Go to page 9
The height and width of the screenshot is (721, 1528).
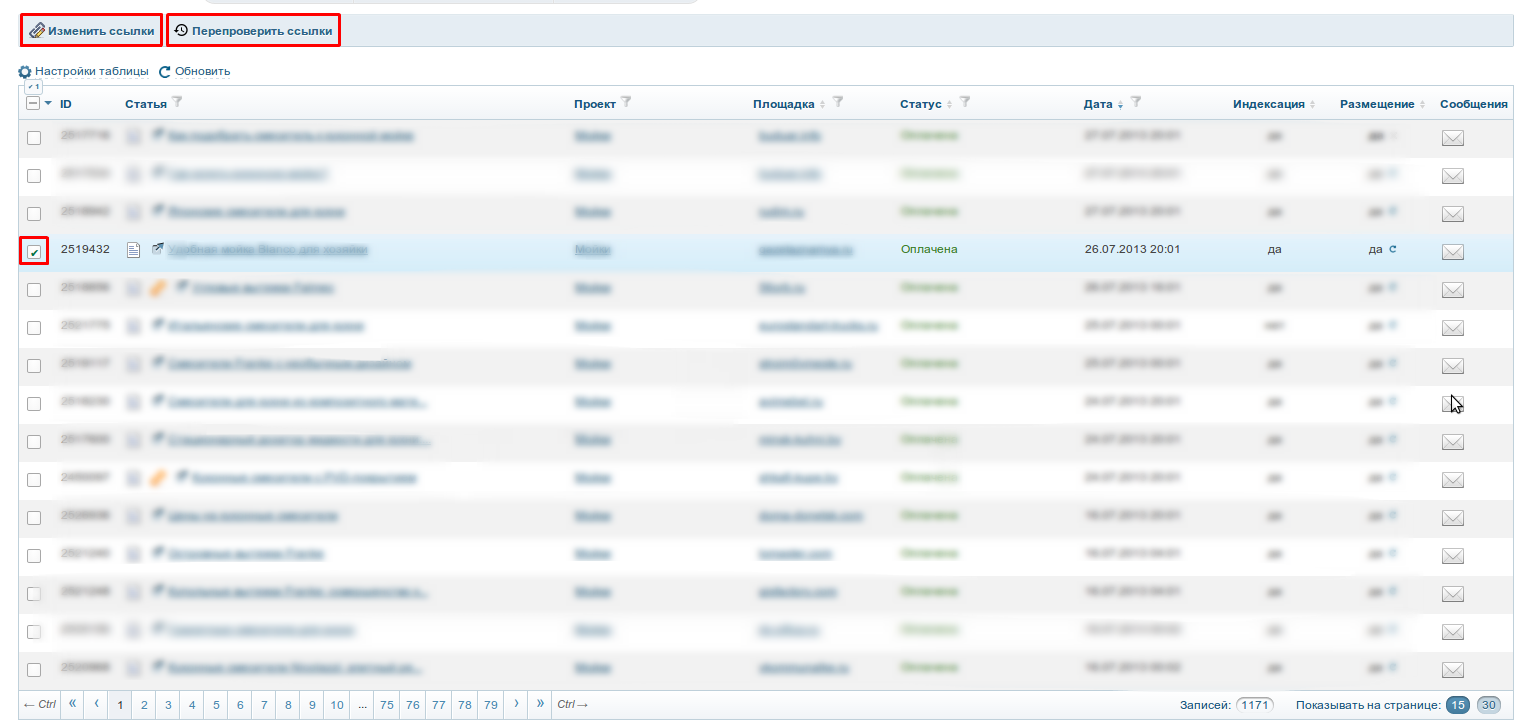click(x=312, y=704)
